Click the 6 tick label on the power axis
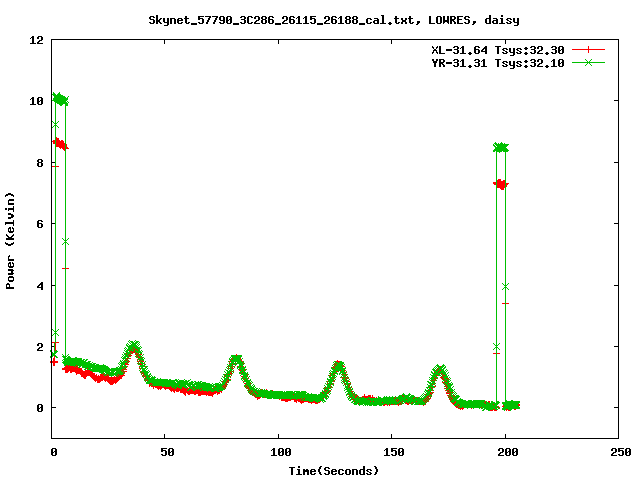This screenshot has height=480, width=640. coord(40,224)
